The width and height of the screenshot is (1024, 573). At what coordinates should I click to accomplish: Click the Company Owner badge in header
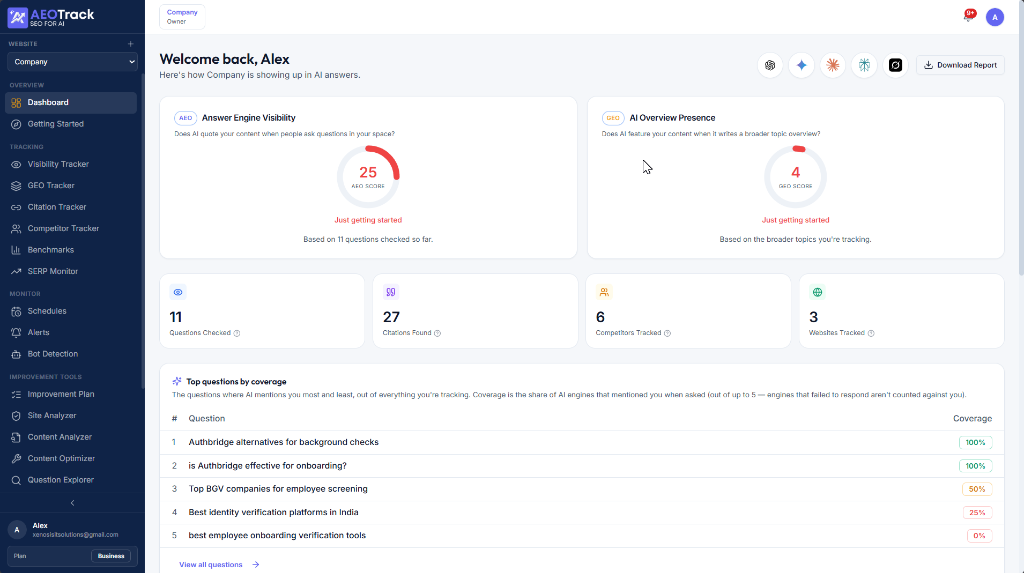click(x=182, y=17)
